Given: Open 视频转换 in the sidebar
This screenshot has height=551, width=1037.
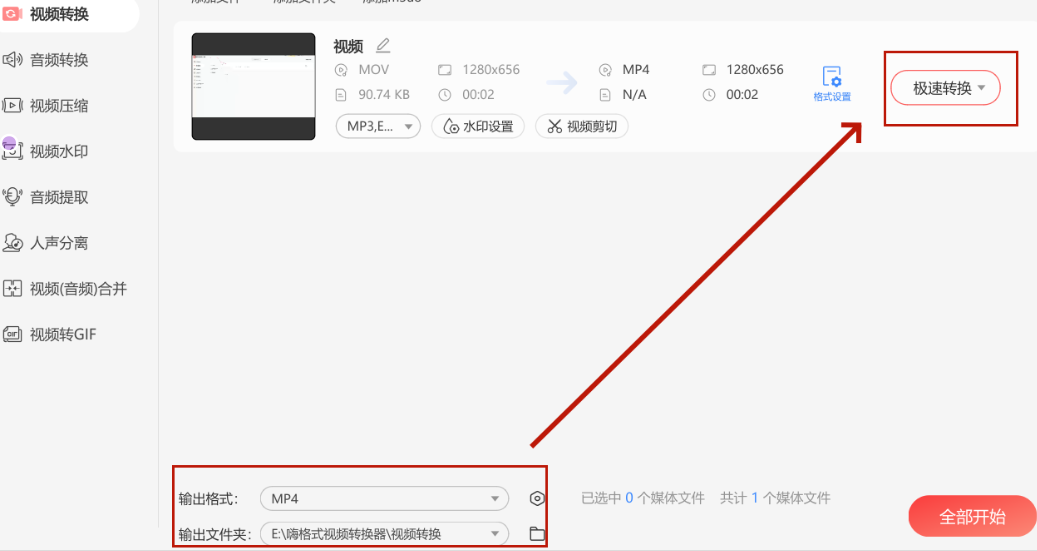Looking at the screenshot, I should (x=60, y=14).
